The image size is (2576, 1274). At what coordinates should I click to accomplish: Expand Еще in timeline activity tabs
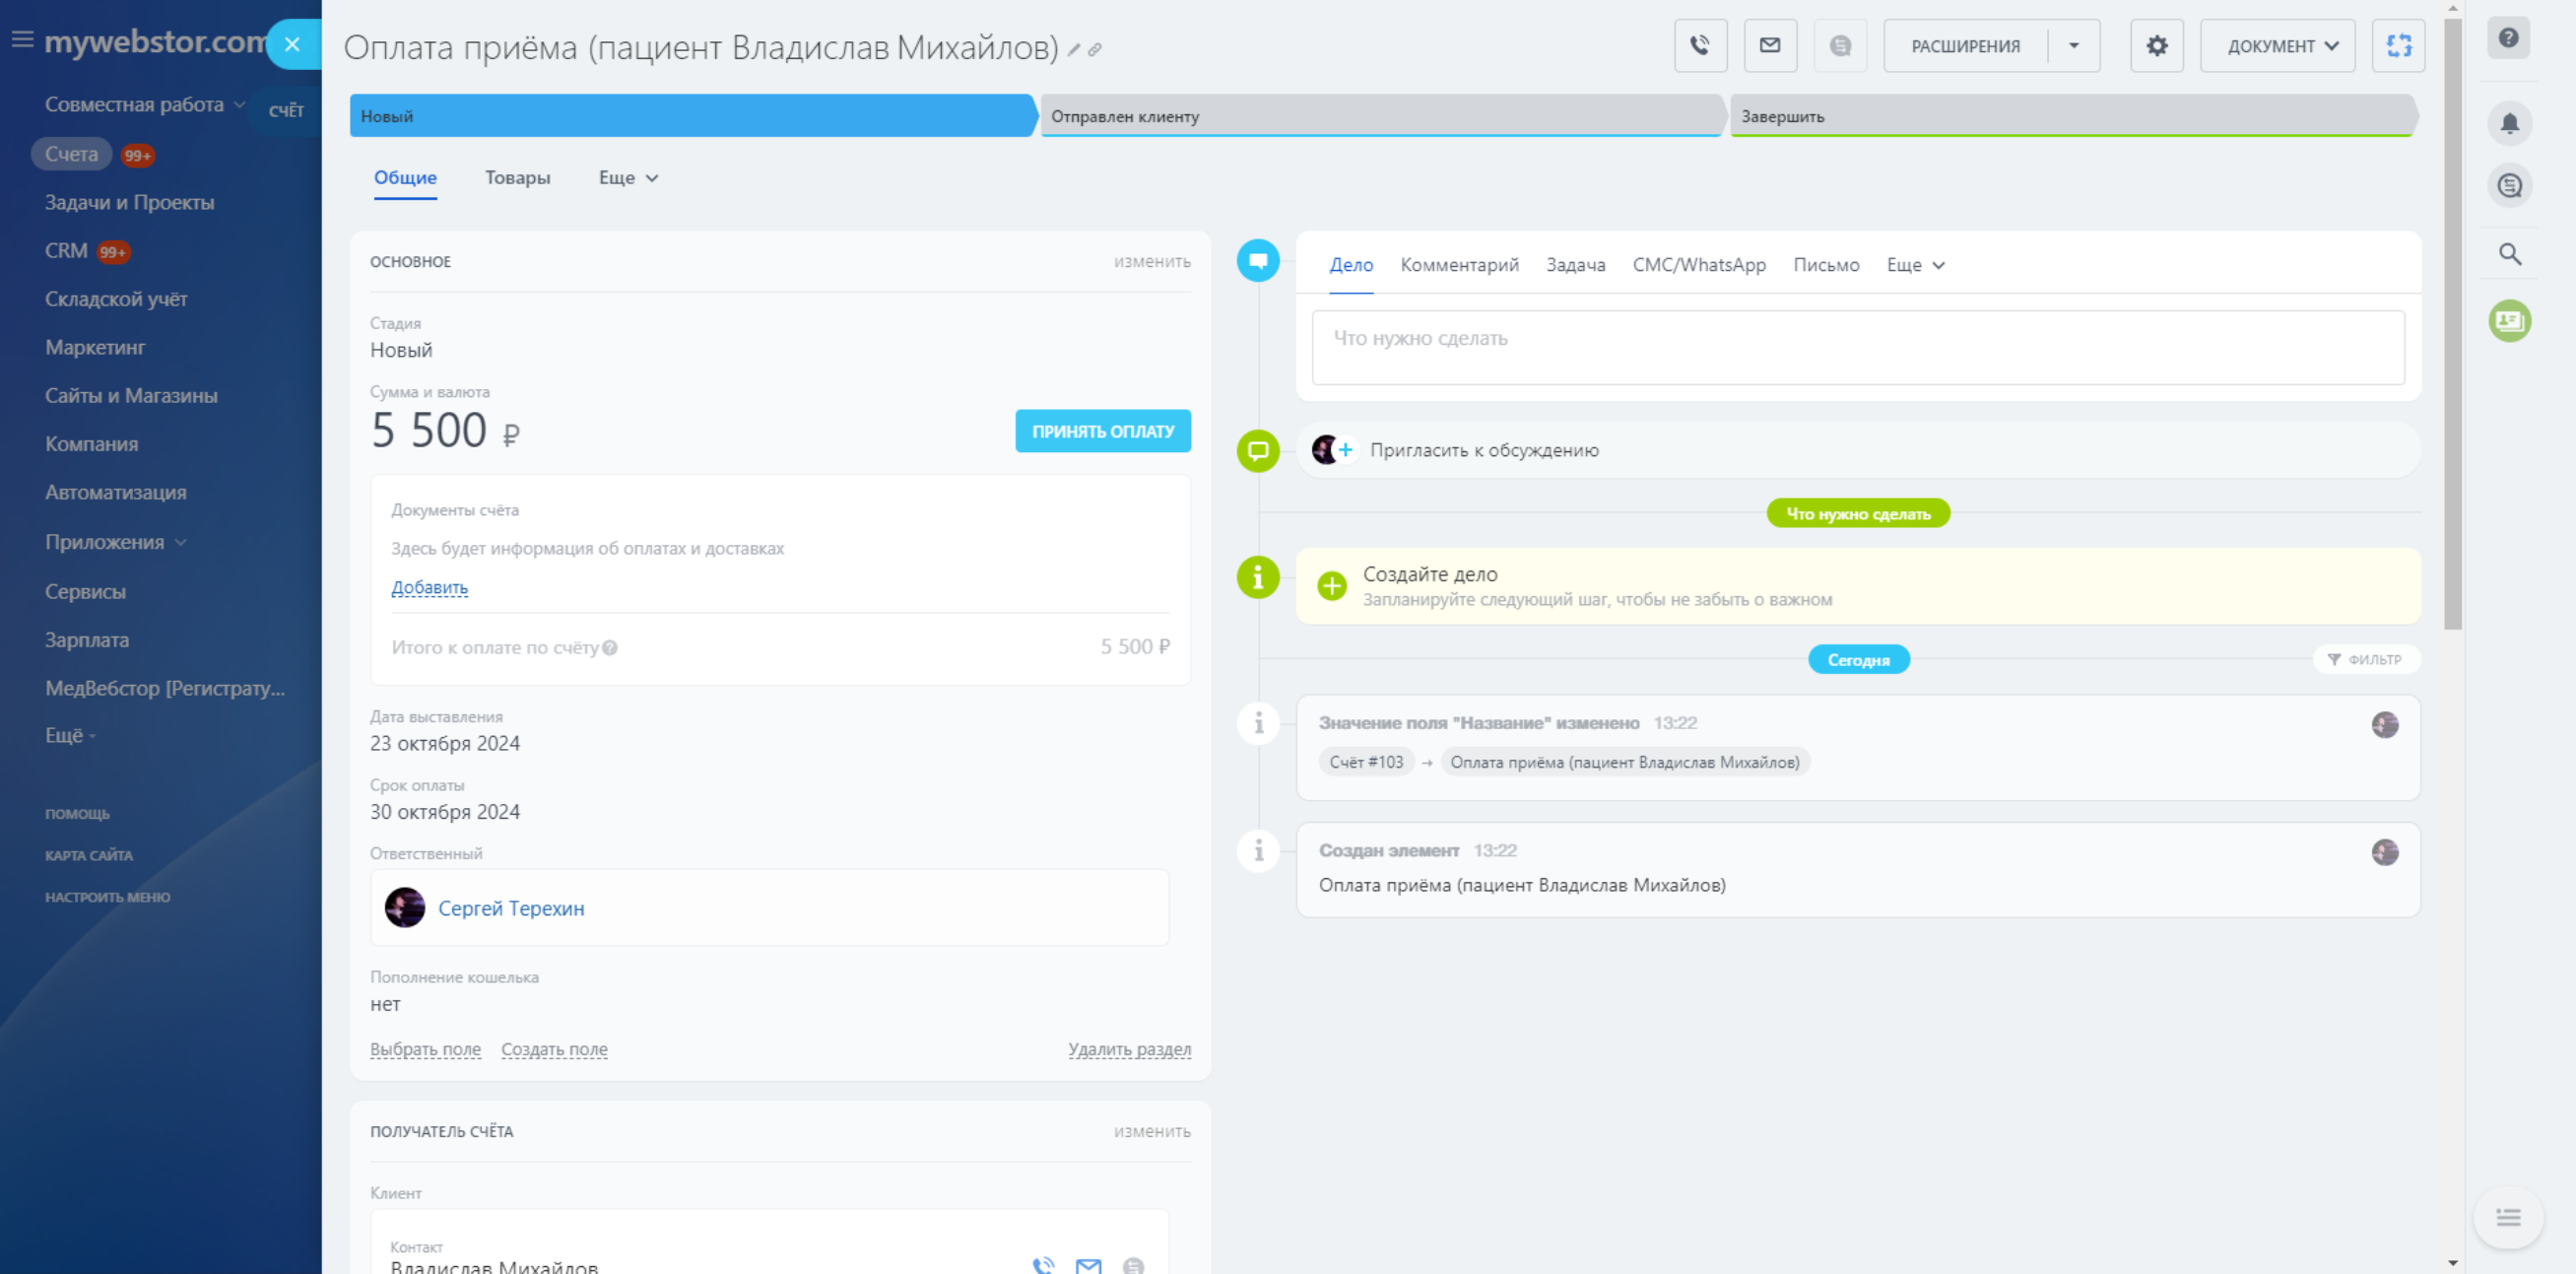click(1915, 265)
